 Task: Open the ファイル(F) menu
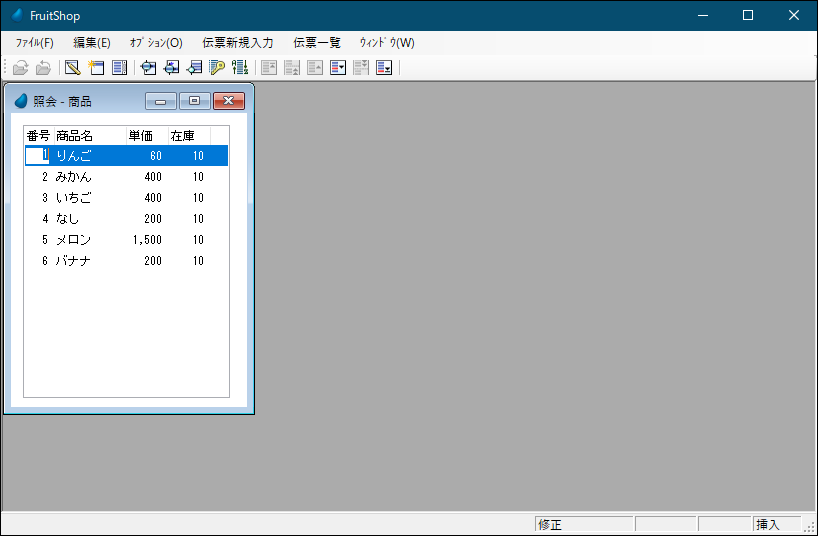[x=35, y=43]
